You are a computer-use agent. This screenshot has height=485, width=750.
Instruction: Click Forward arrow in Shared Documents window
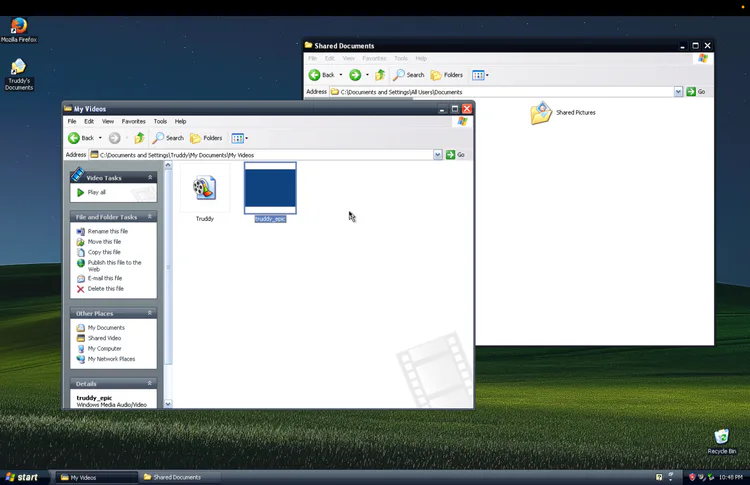[355, 75]
